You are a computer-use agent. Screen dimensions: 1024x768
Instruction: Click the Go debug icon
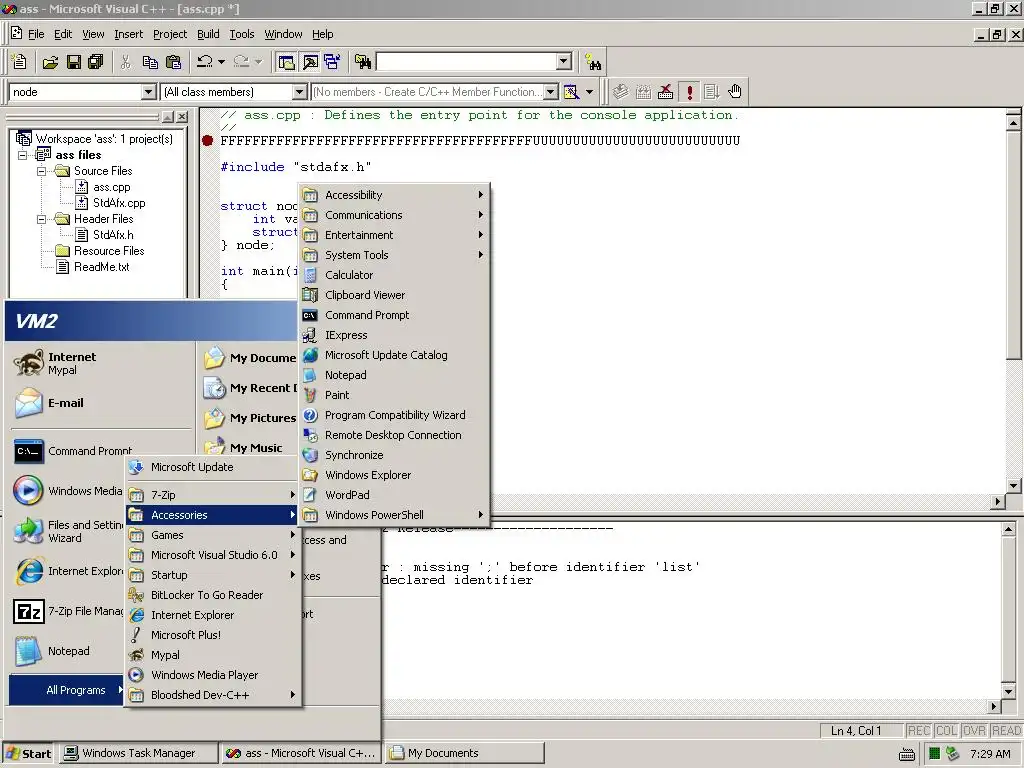[712, 92]
